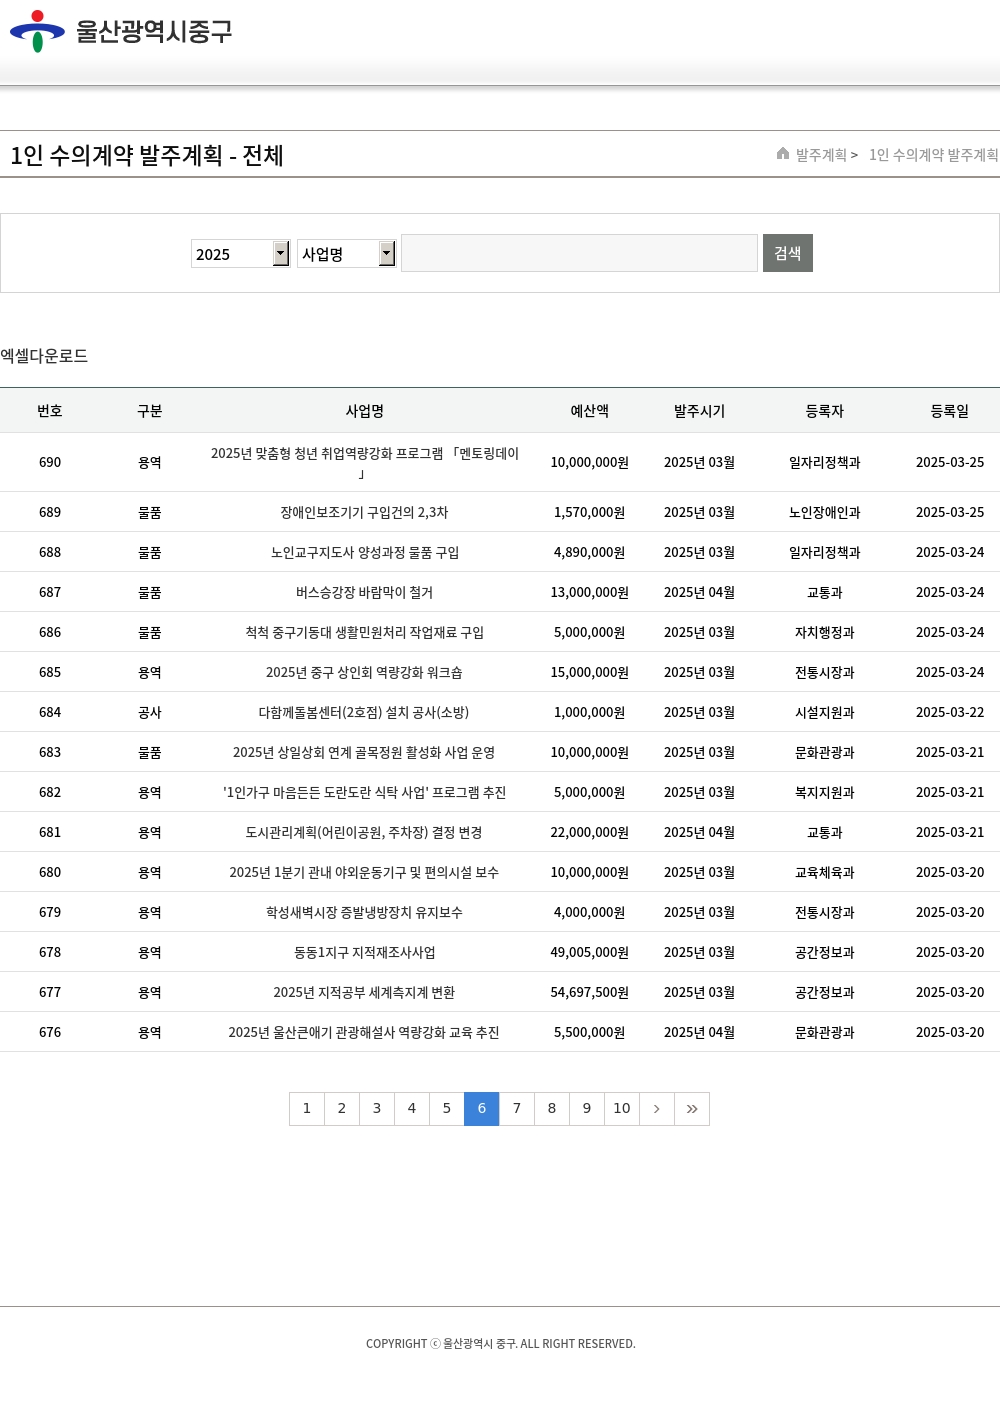
Task: Go to page 3
Action: (x=377, y=1109)
